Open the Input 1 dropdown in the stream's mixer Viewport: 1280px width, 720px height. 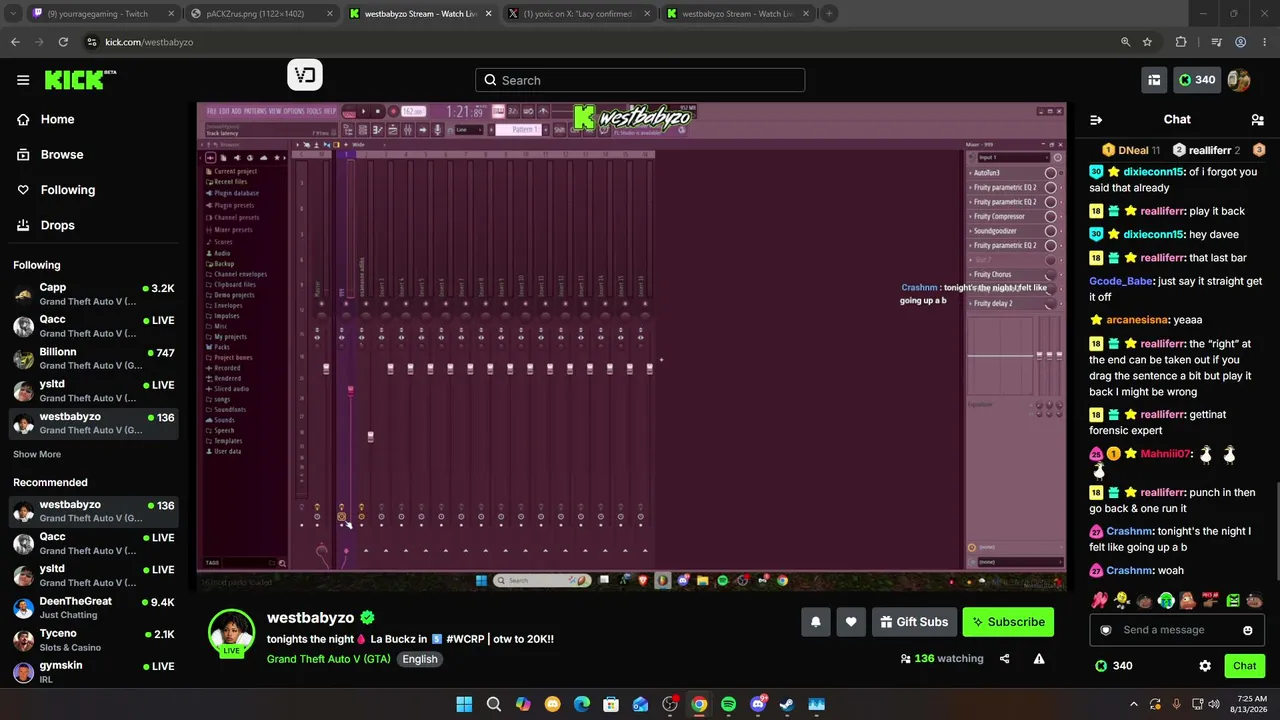click(1014, 157)
